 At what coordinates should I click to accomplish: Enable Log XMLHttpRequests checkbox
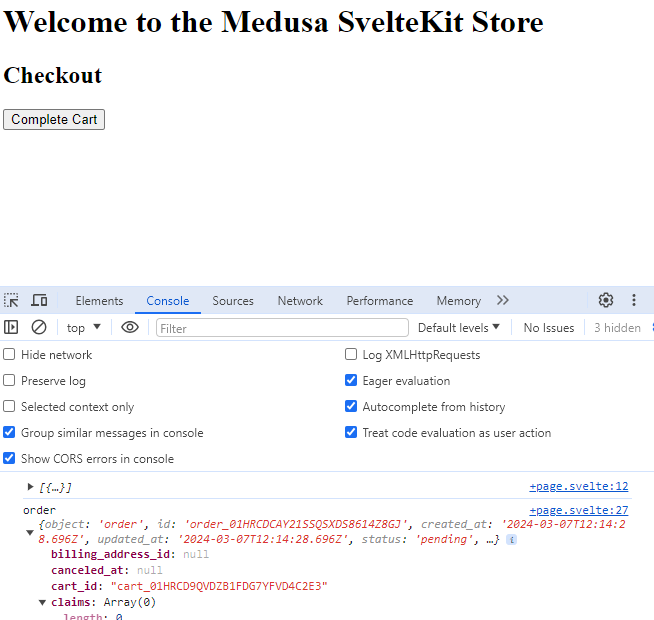(351, 355)
